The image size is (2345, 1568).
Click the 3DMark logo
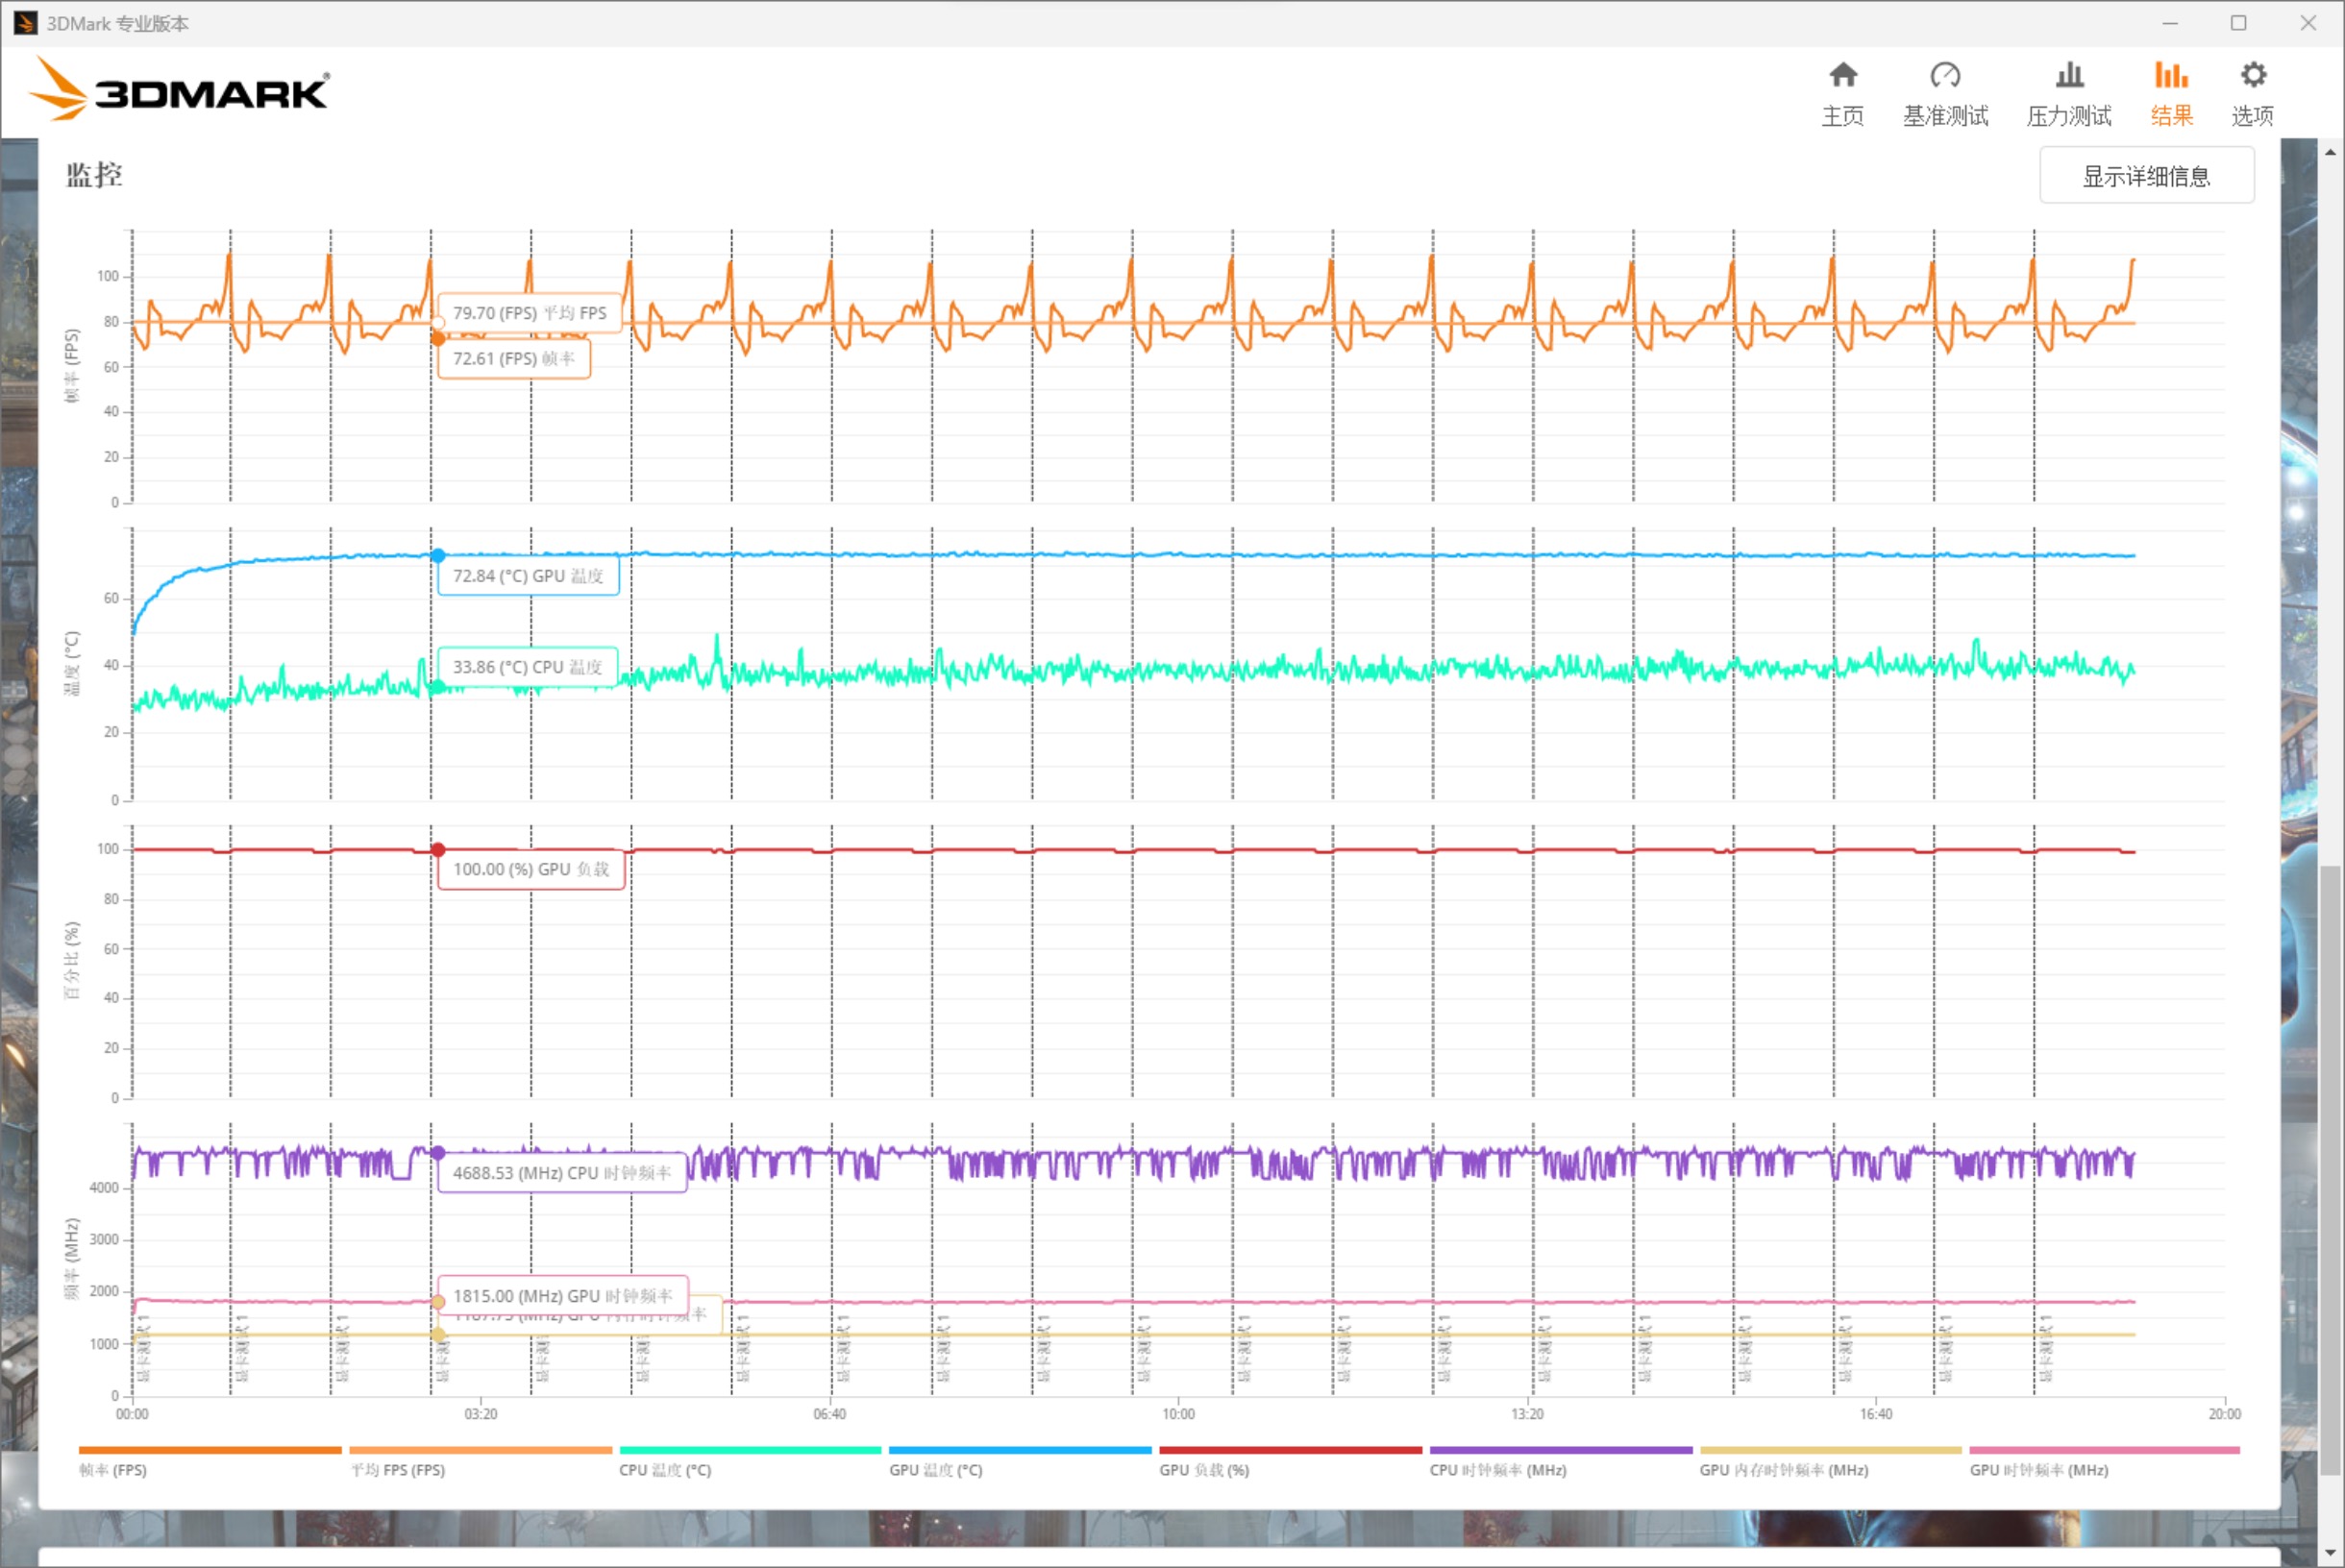pos(180,91)
